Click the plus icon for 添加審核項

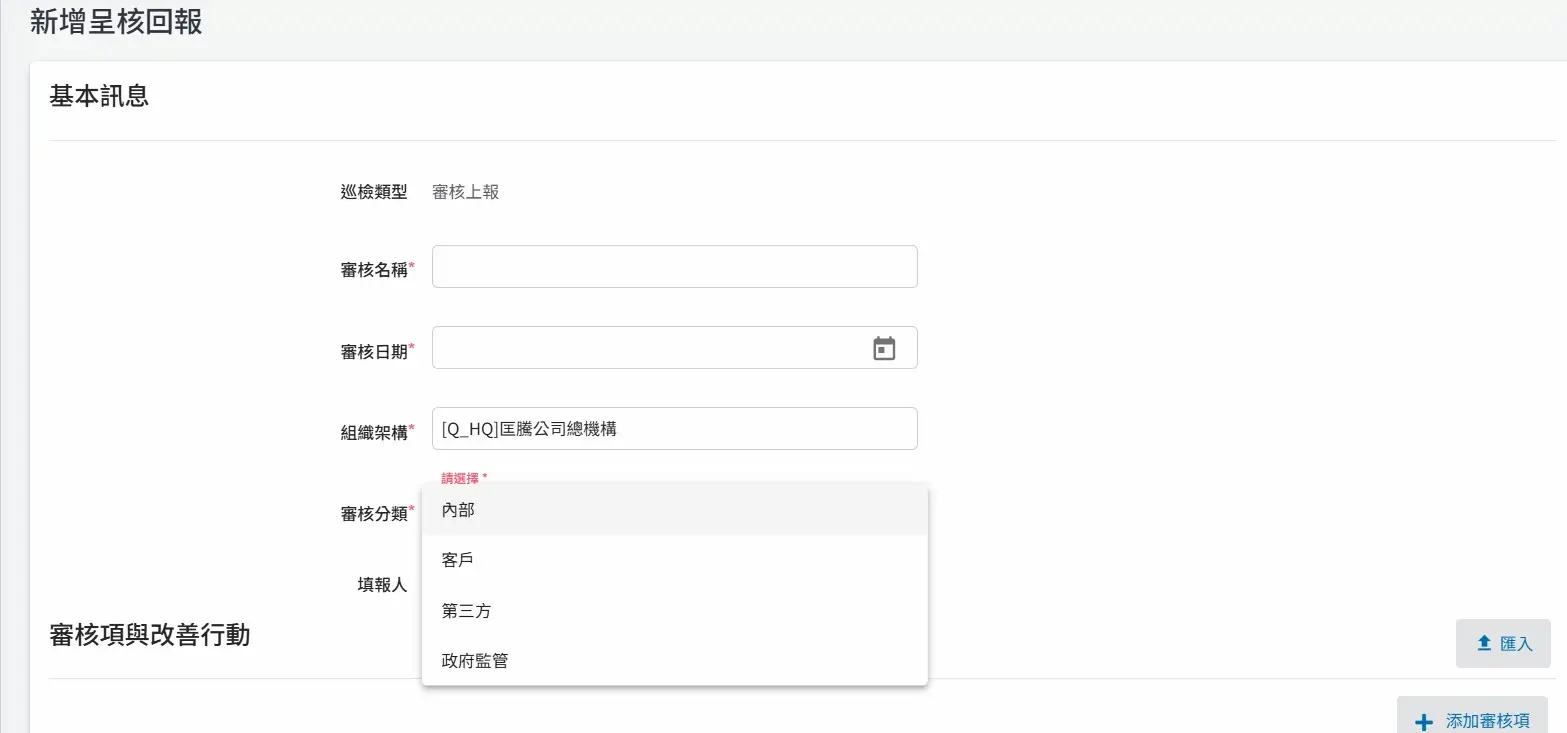1424,721
